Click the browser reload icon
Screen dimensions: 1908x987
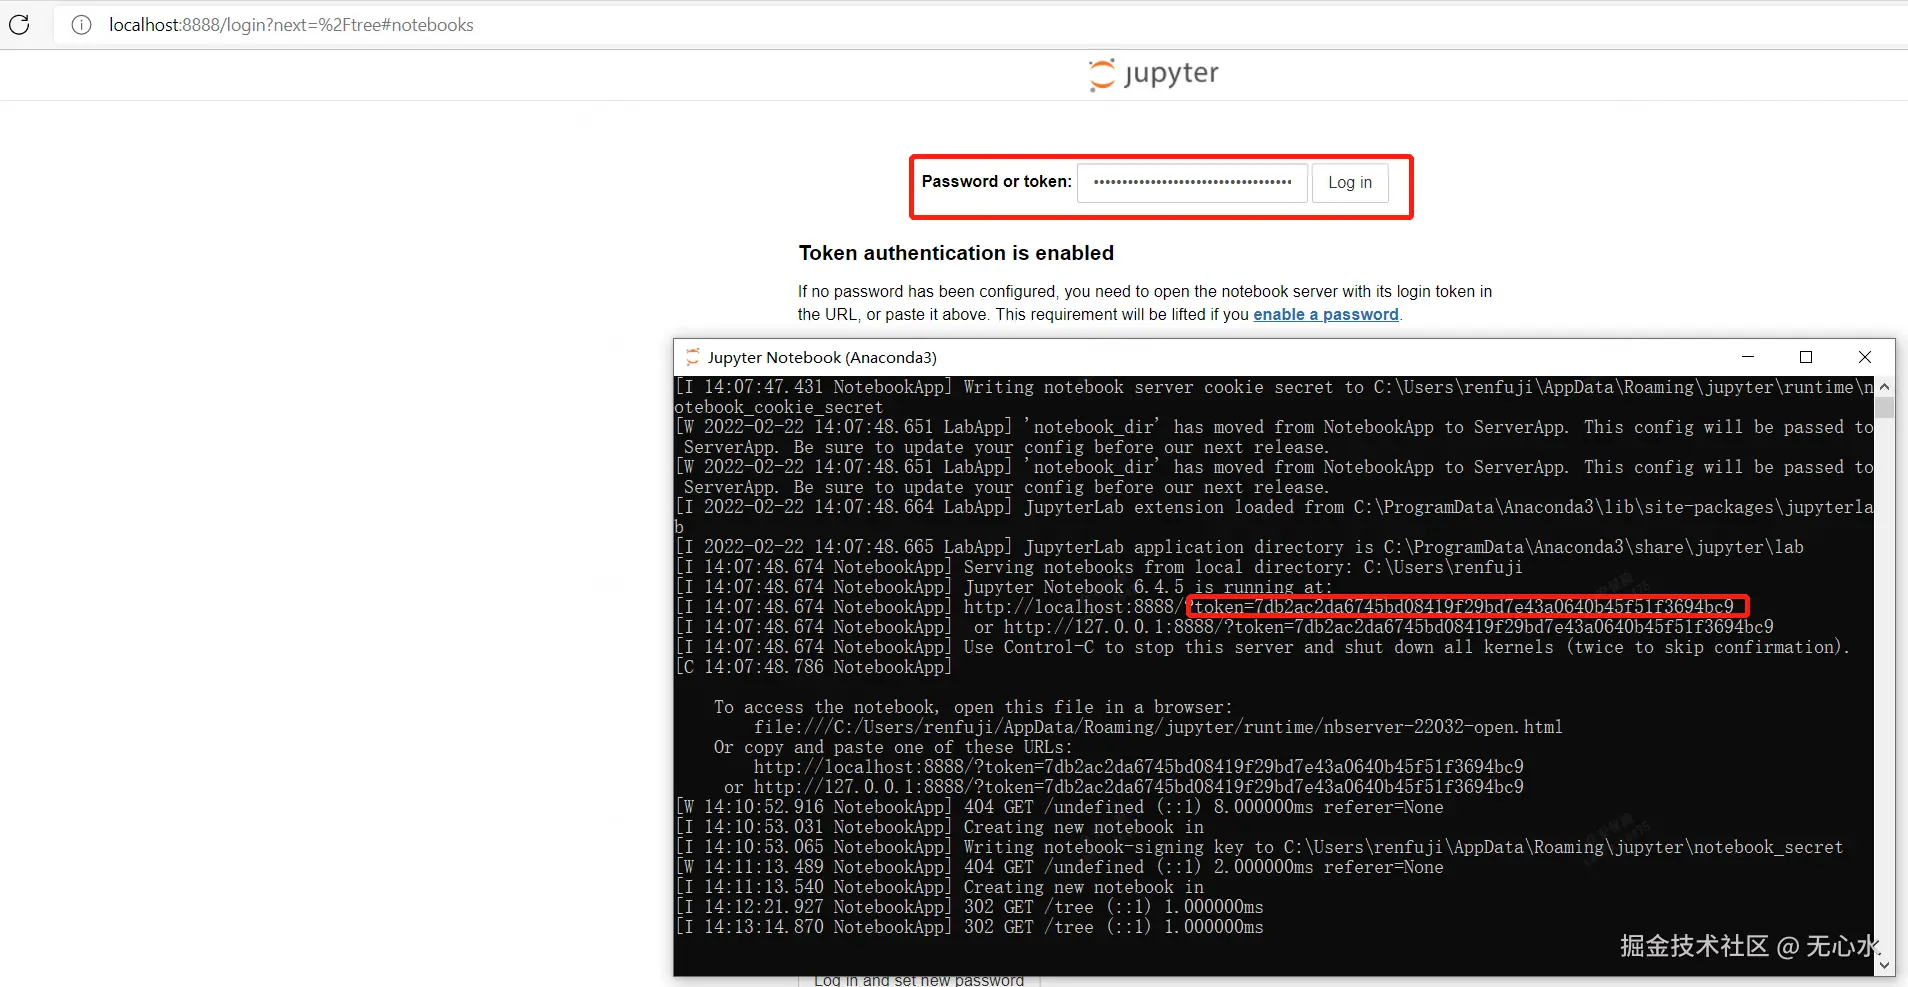click(x=19, y=25)
